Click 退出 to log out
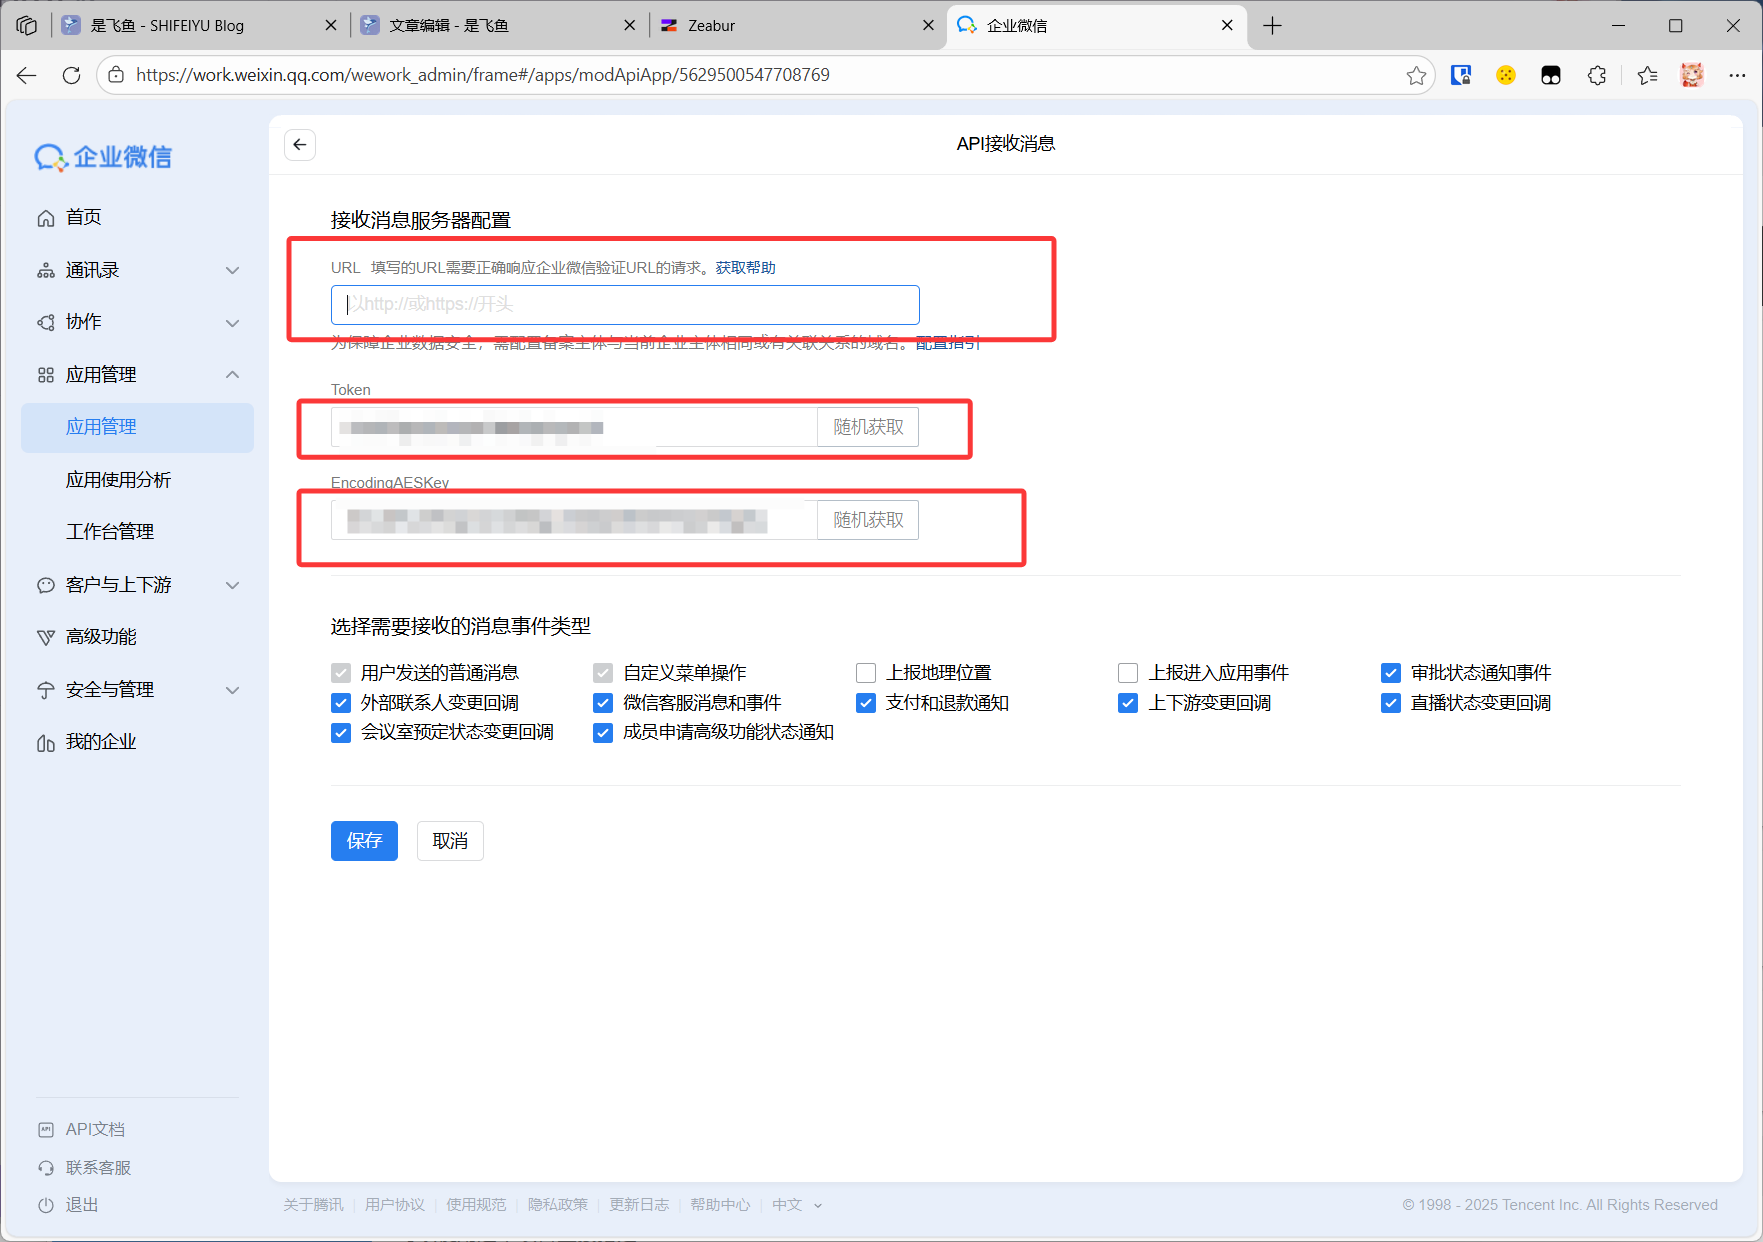Image resolution: width=1763 pixels, height=1242 pixels. 81,1205
